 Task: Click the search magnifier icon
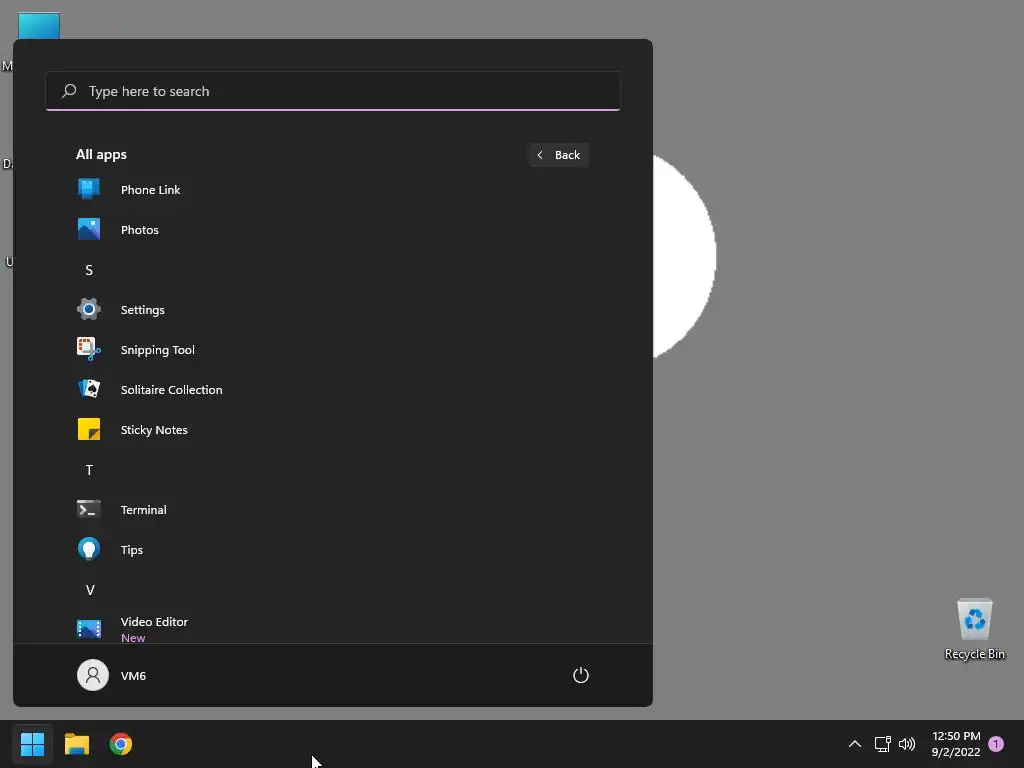(x=69, y=91)
